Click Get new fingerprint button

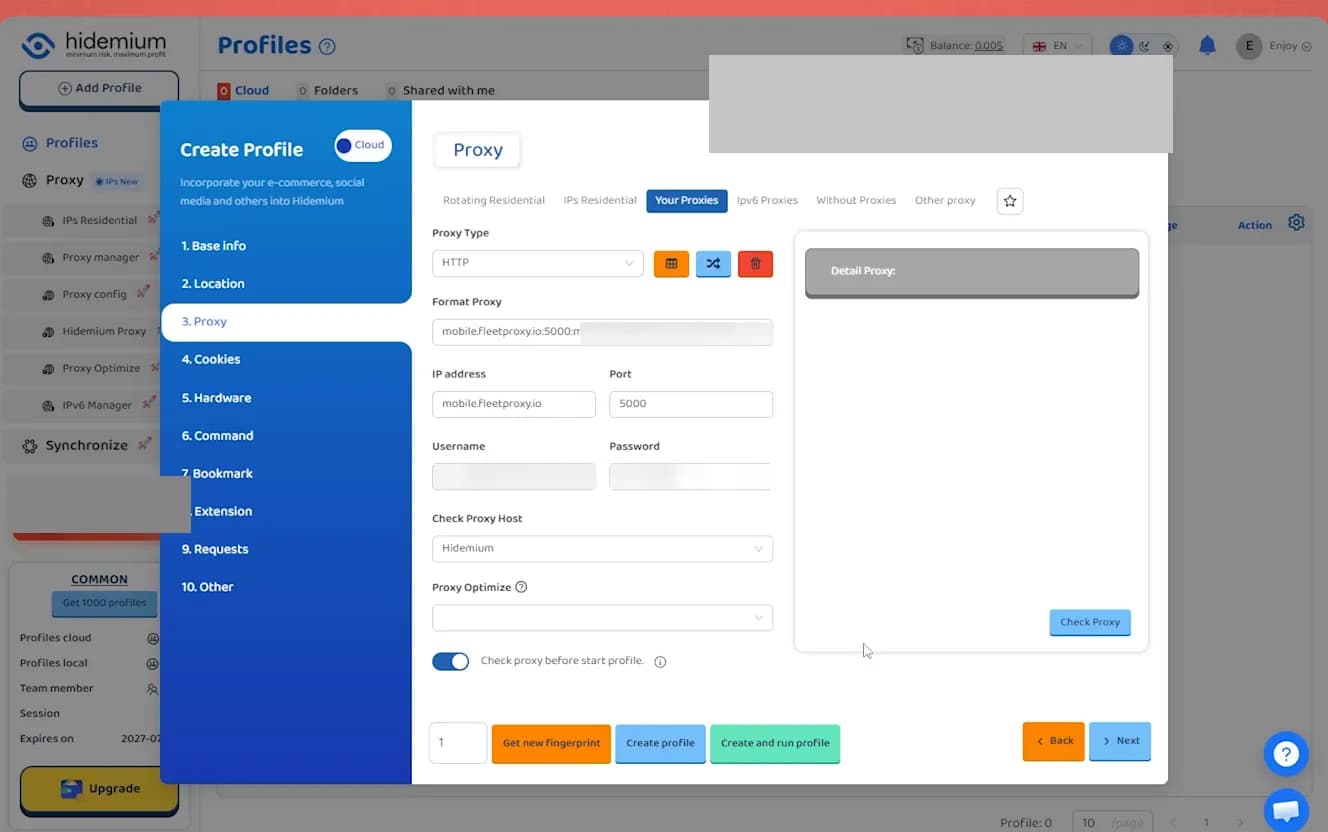pos(551,744)
